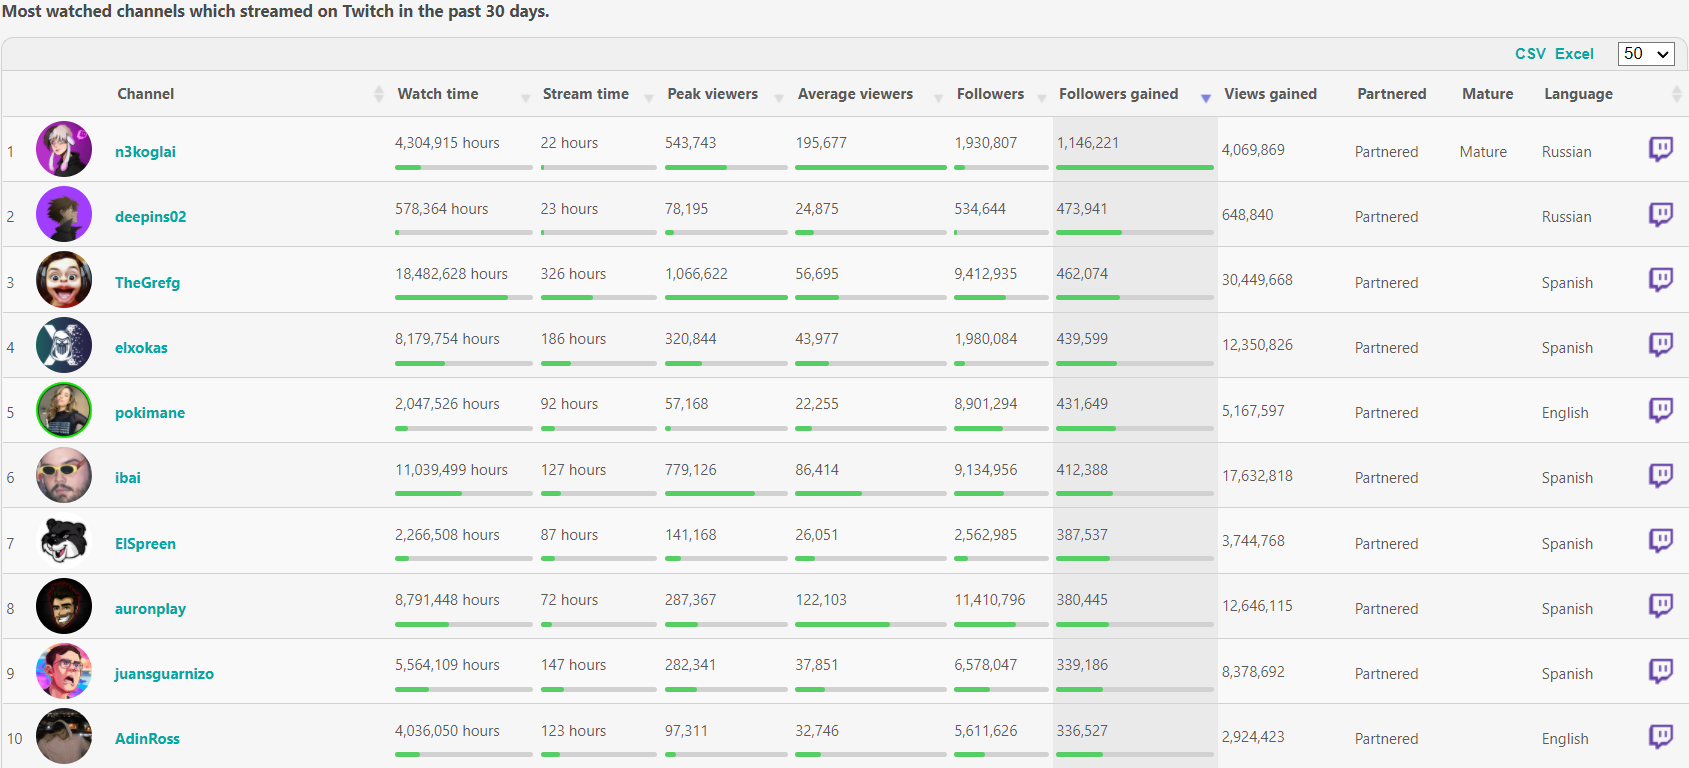
Task: Sort the table by Watch time
Action: (x=438, y=94)
